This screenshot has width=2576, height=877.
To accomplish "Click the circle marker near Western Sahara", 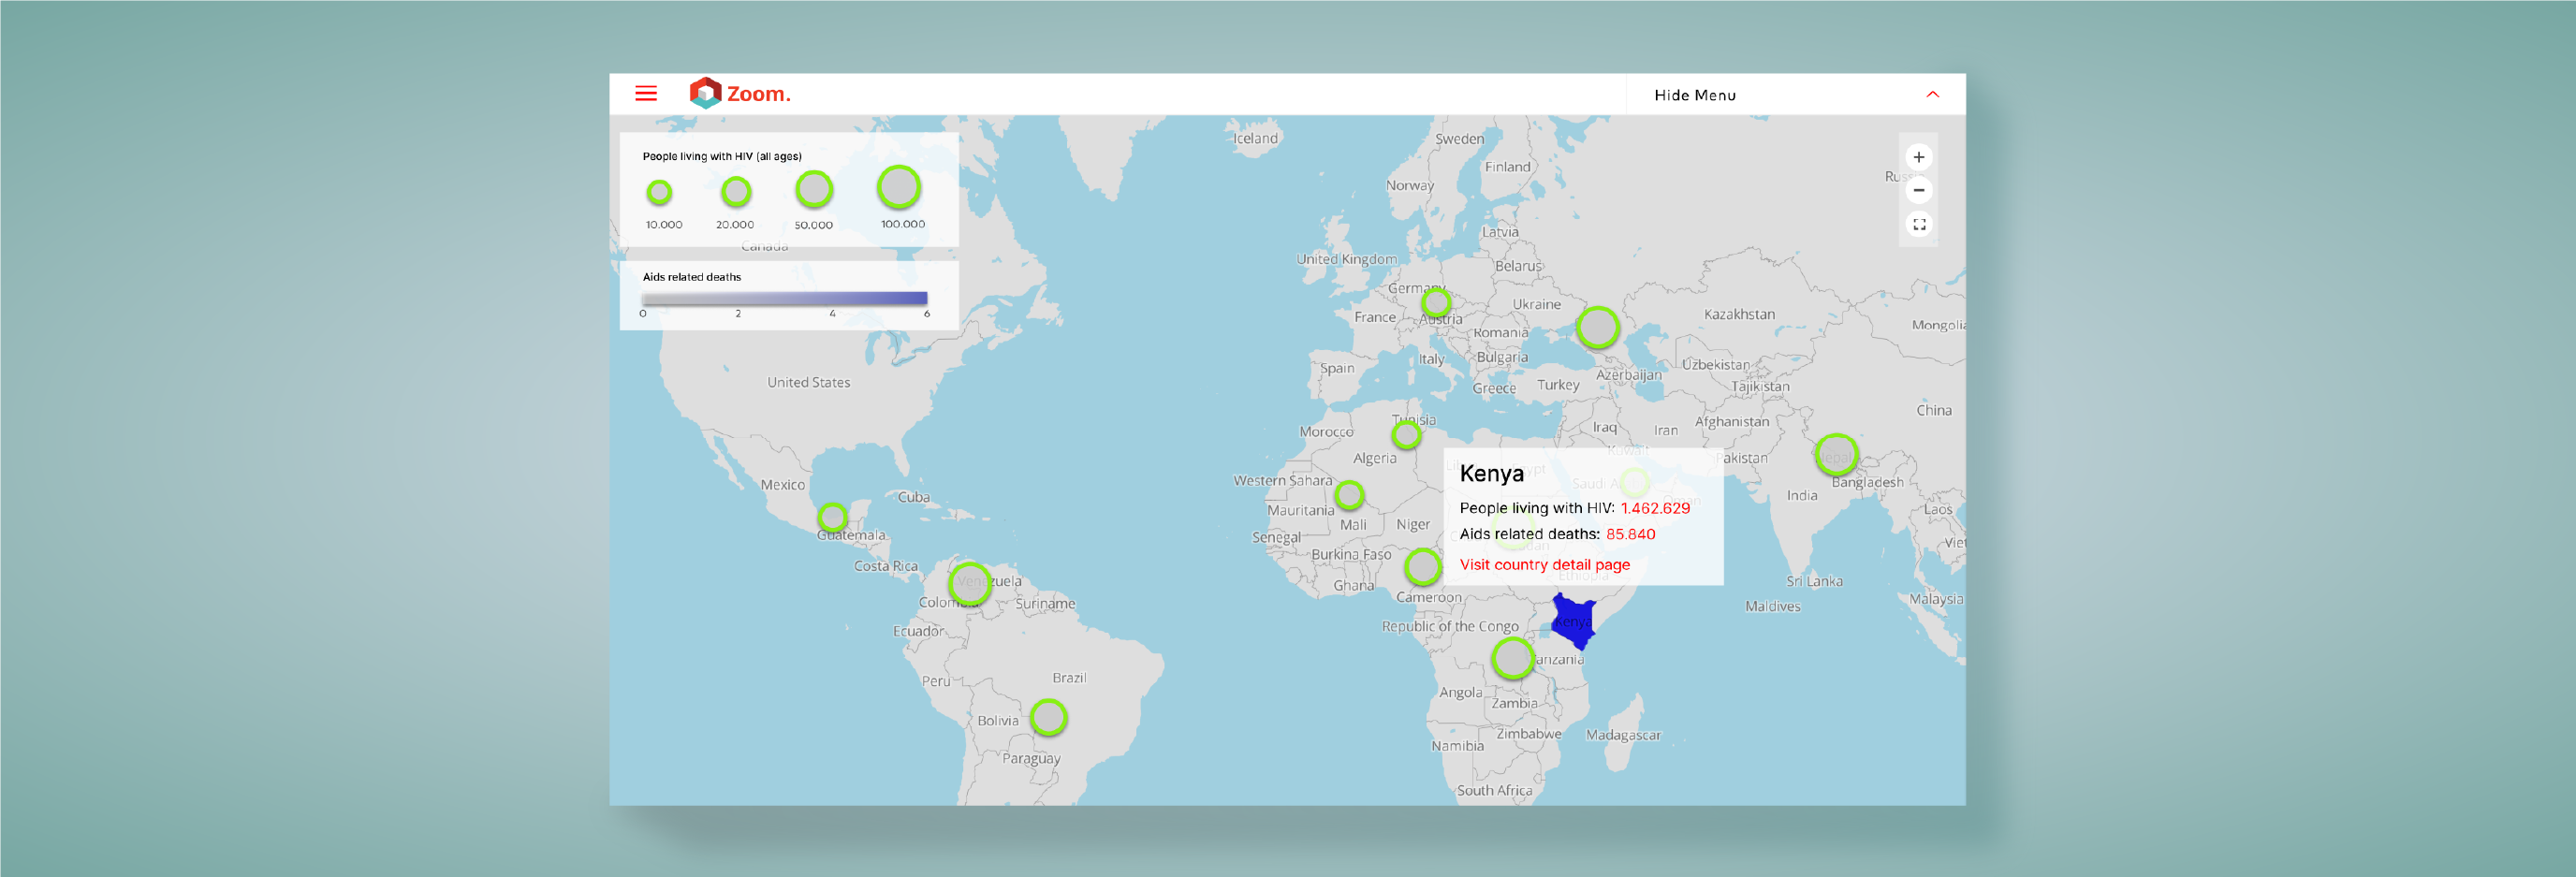I will tap(1349, 494).
